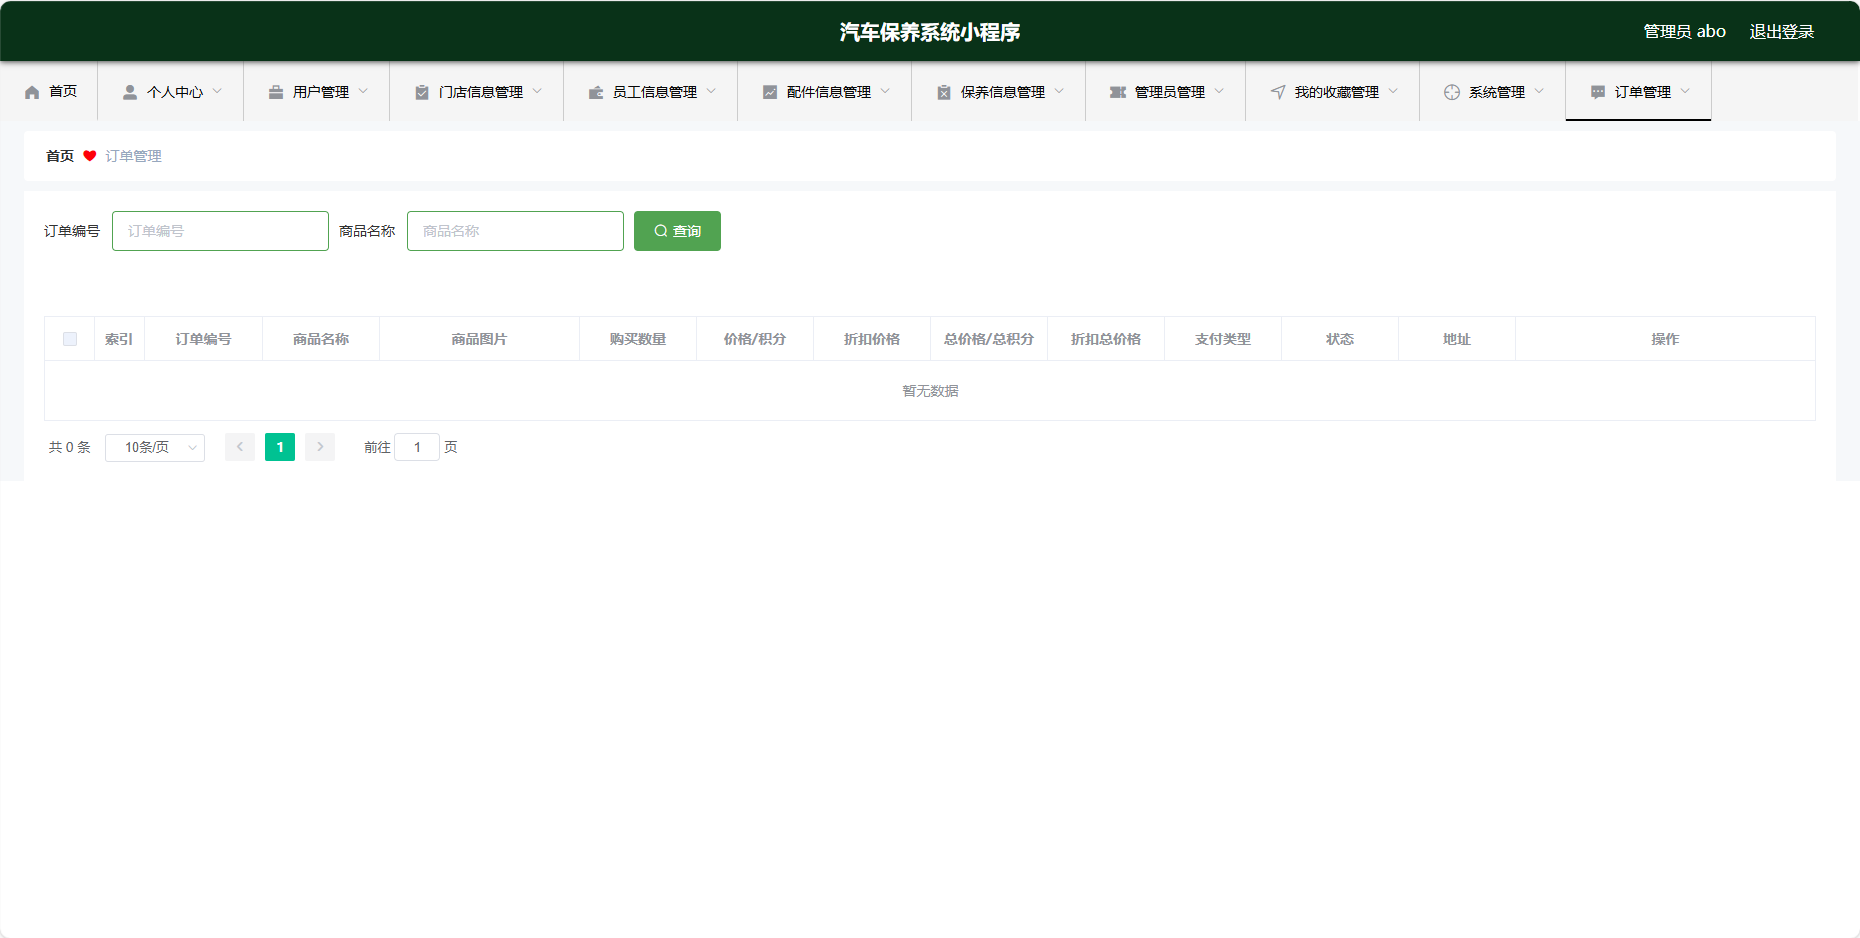Open the 门店信息管理 menu label
This screenshot has height=938, width=1860.
point(481,92)
